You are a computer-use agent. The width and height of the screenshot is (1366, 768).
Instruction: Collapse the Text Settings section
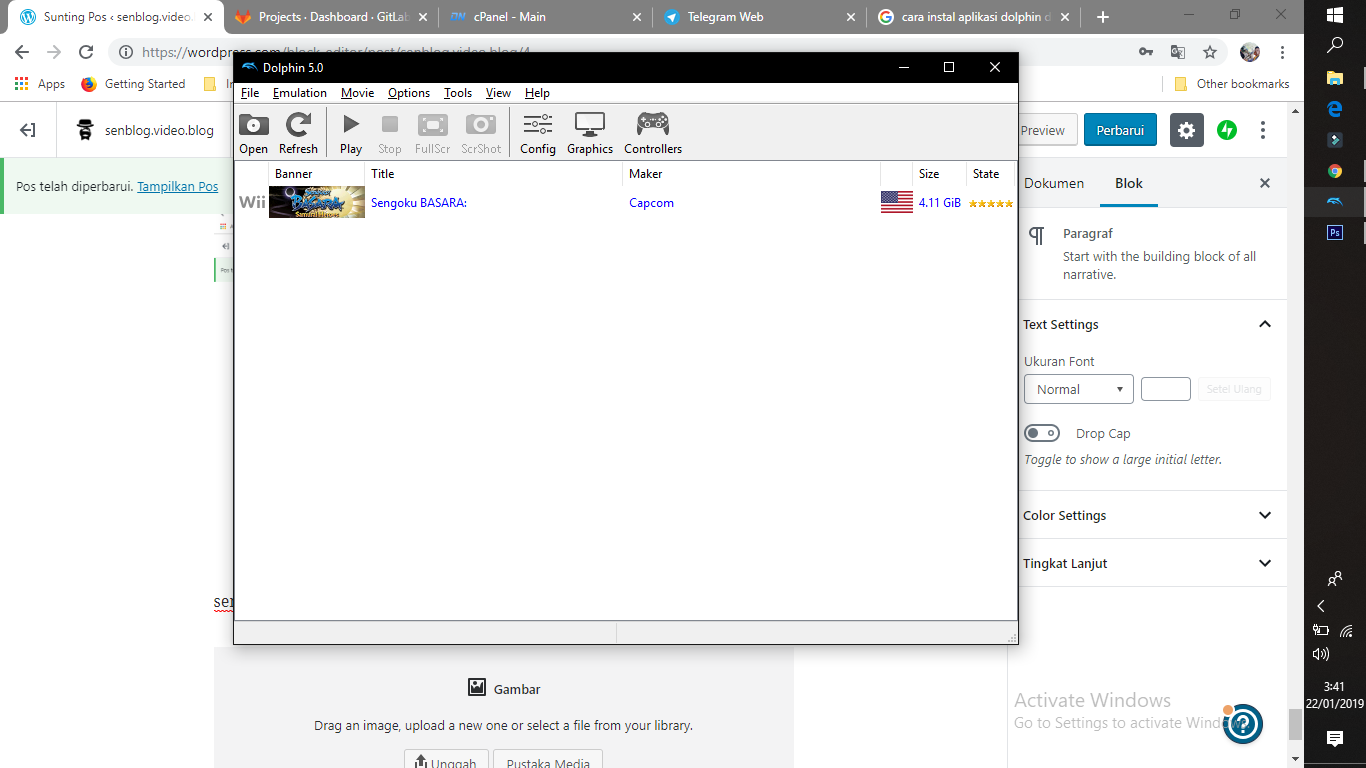tap(1264, 324)
